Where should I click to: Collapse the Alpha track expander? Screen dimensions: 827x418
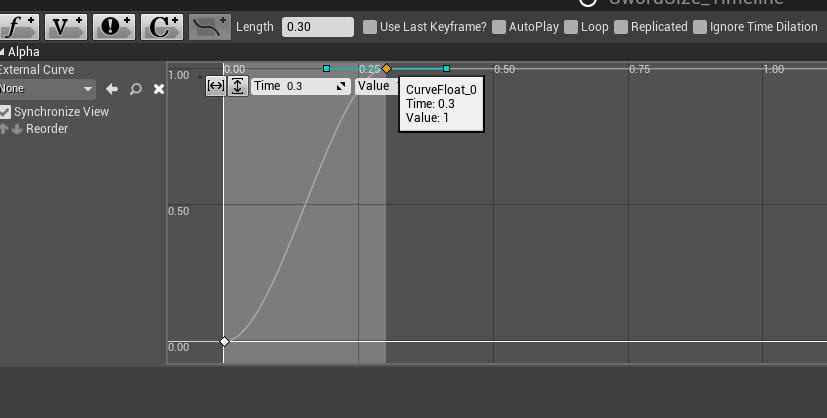click(x=3, y=51)
